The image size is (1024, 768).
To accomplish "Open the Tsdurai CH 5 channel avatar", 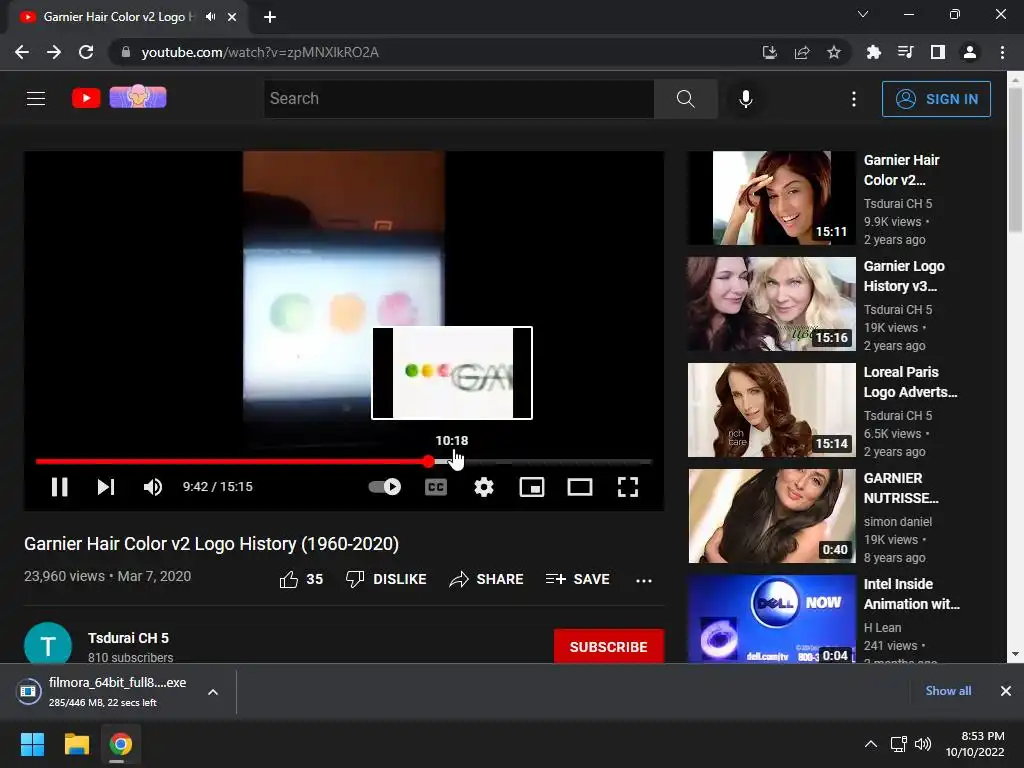I will 48,644.
